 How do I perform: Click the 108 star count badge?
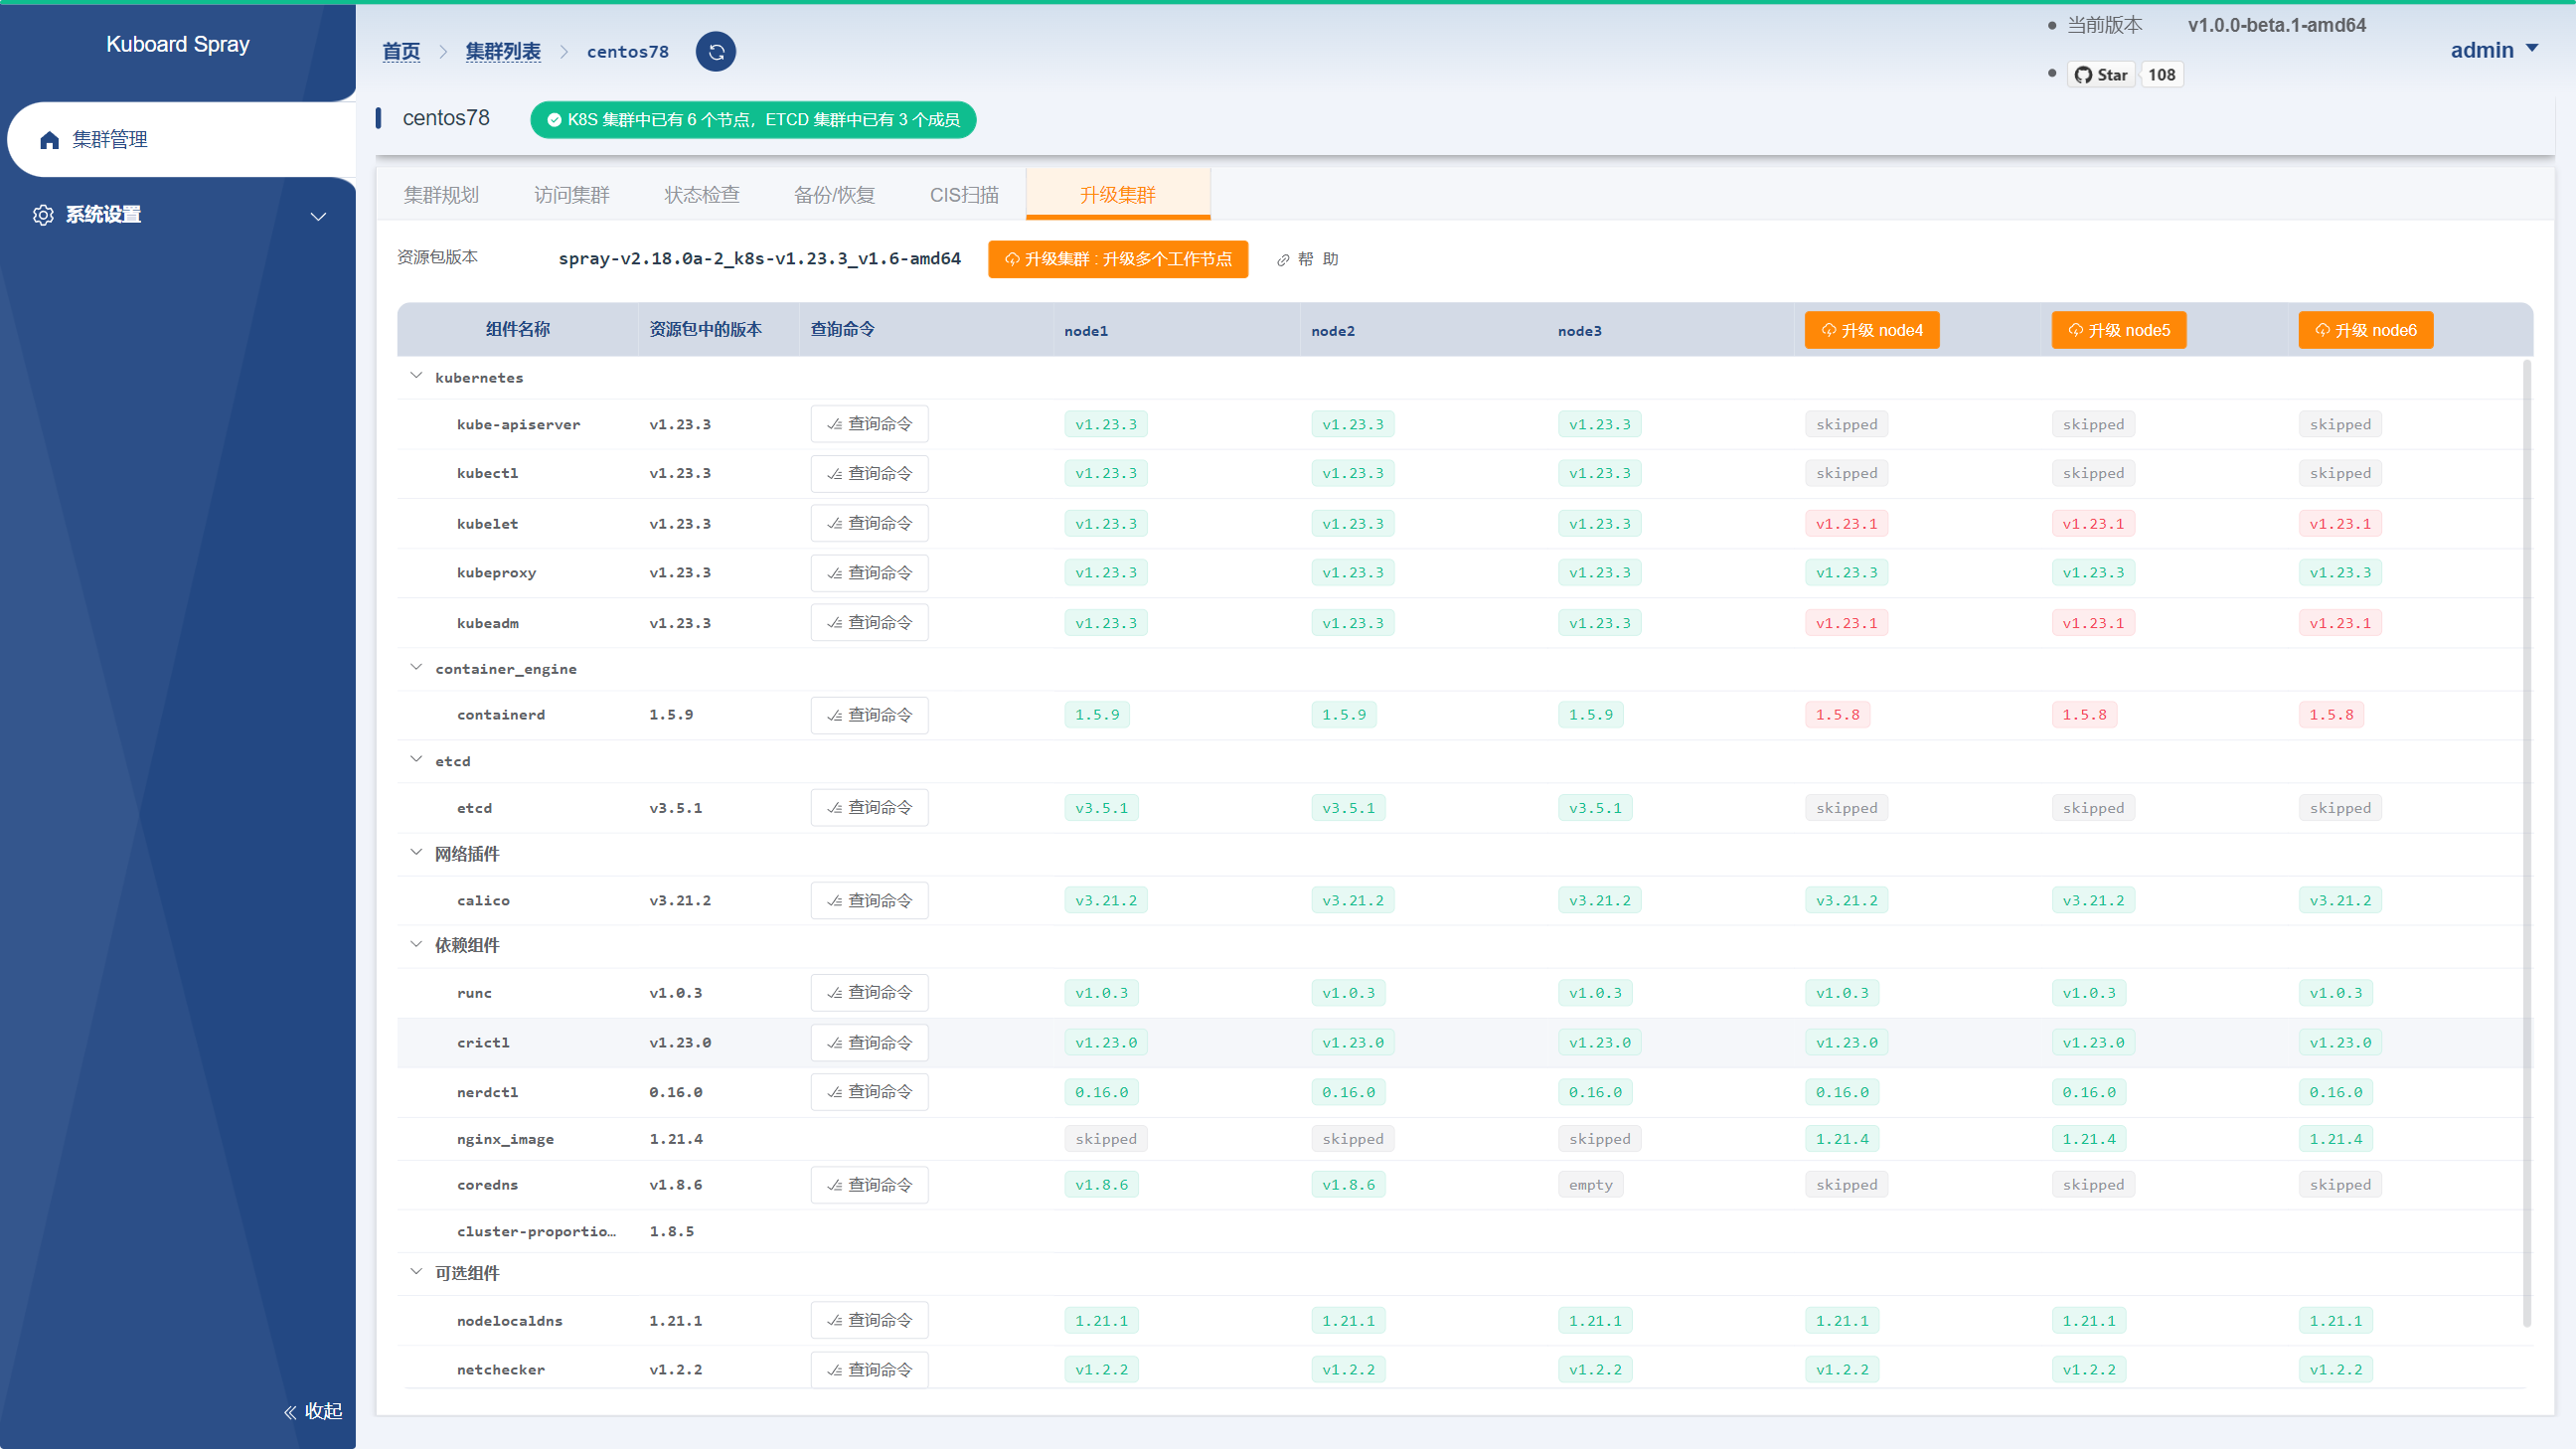(2161, 75)
